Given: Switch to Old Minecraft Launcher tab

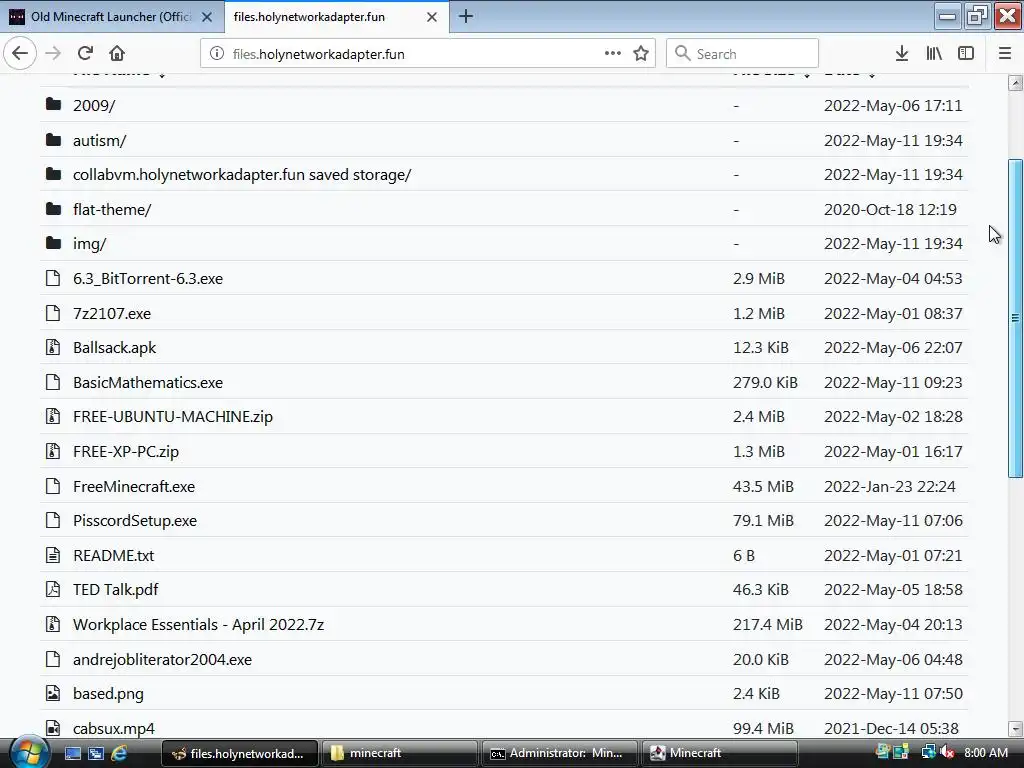Looking at the screenshot, I should point(111,17).
